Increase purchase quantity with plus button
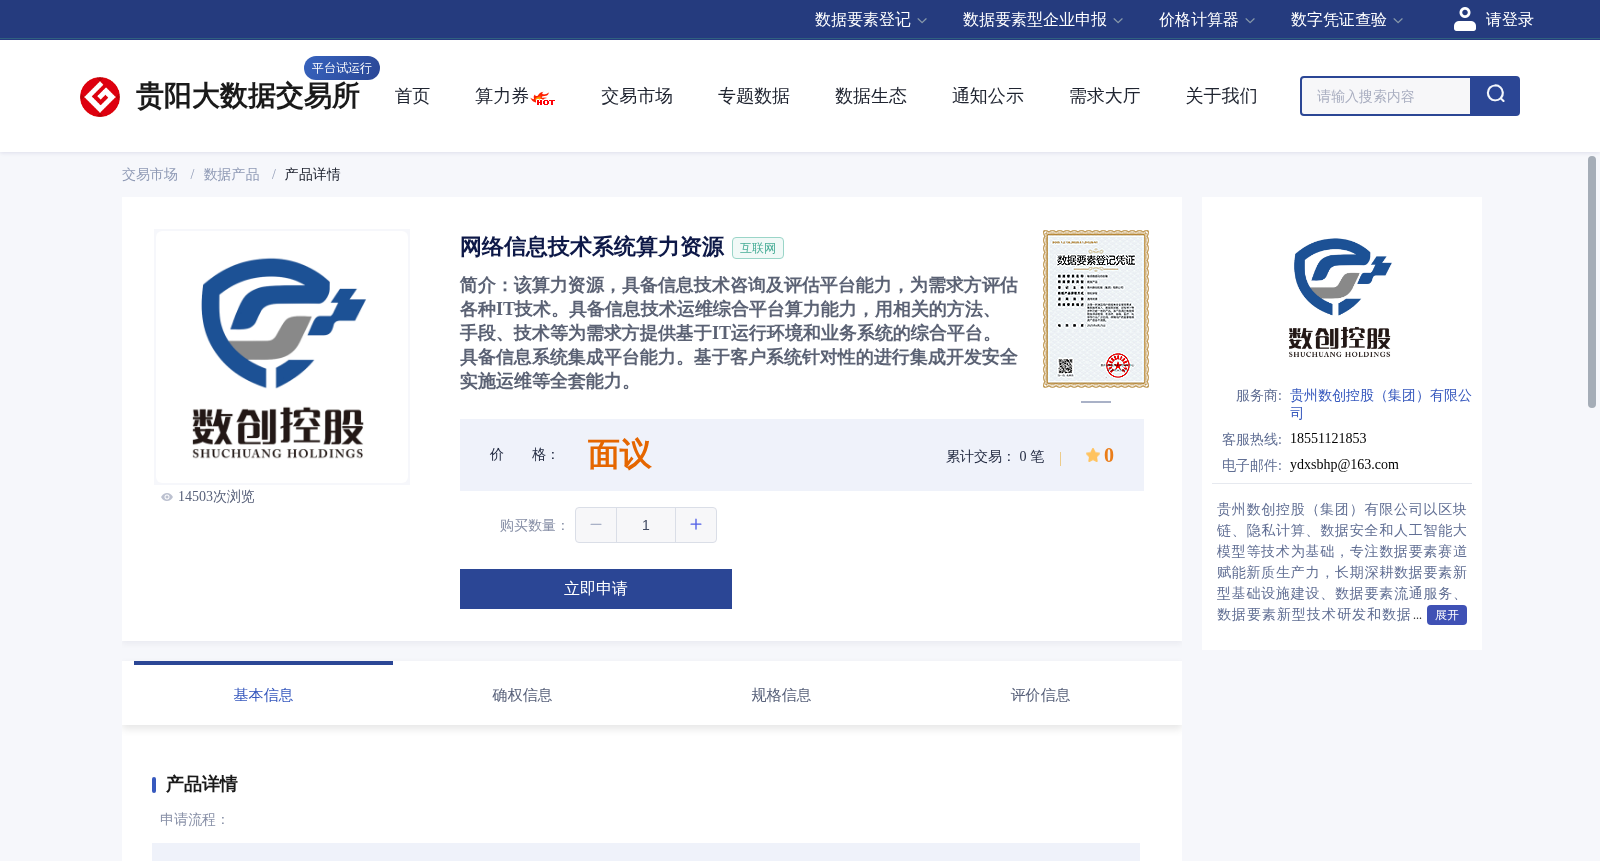Screen dimensions: 1600x861 coord(696,525)
